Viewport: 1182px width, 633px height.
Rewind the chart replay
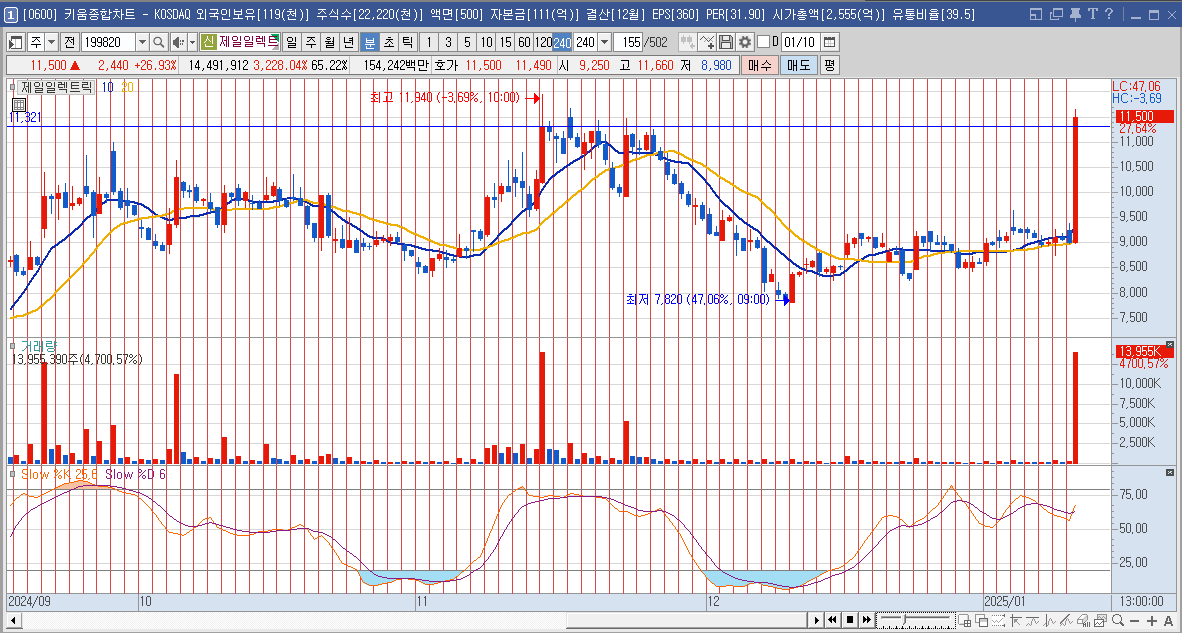(833, 620)
